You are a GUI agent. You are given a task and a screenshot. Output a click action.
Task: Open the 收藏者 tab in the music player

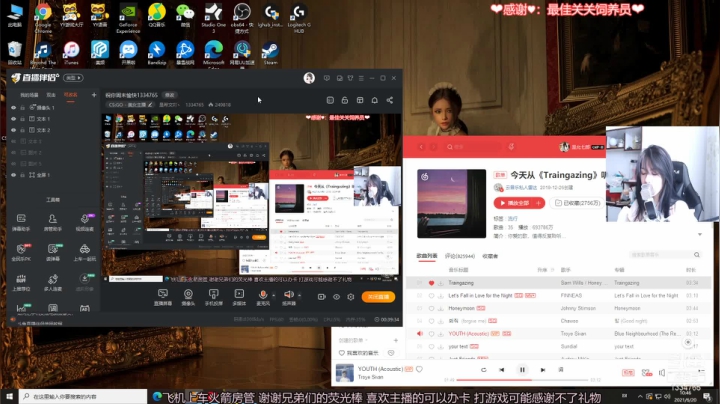(x=490, y=256)
